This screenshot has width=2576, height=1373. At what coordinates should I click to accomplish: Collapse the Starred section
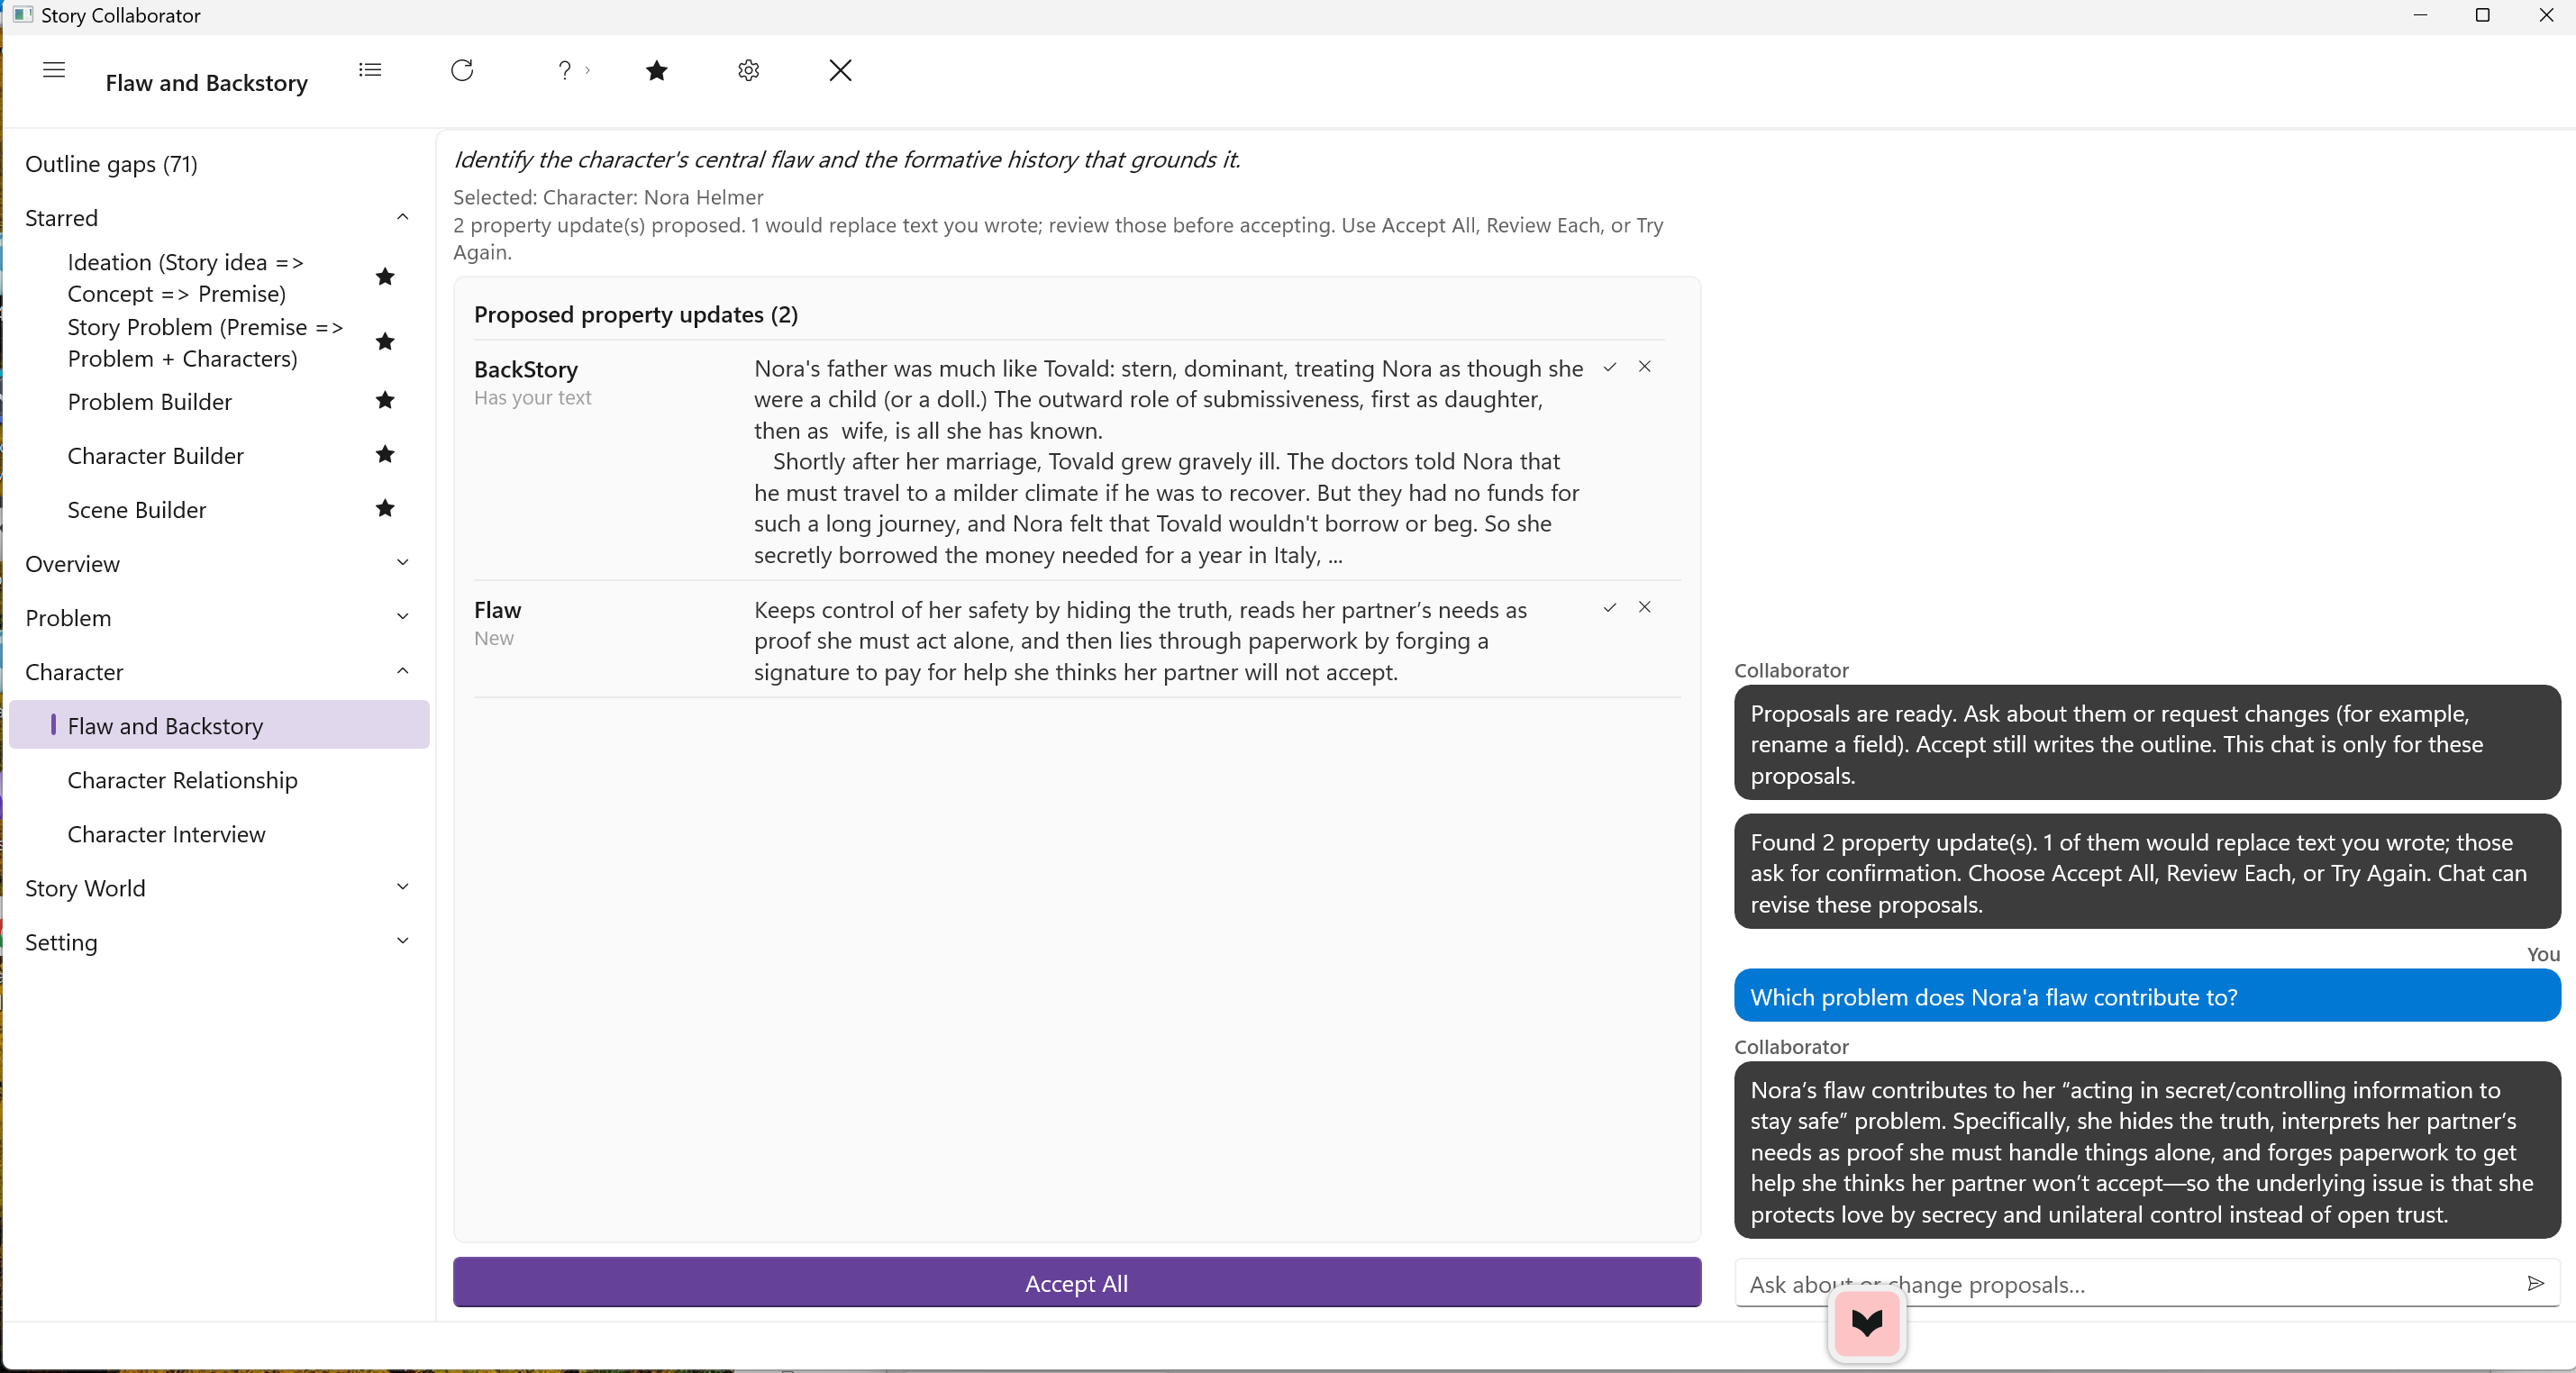tap(403, 217)
